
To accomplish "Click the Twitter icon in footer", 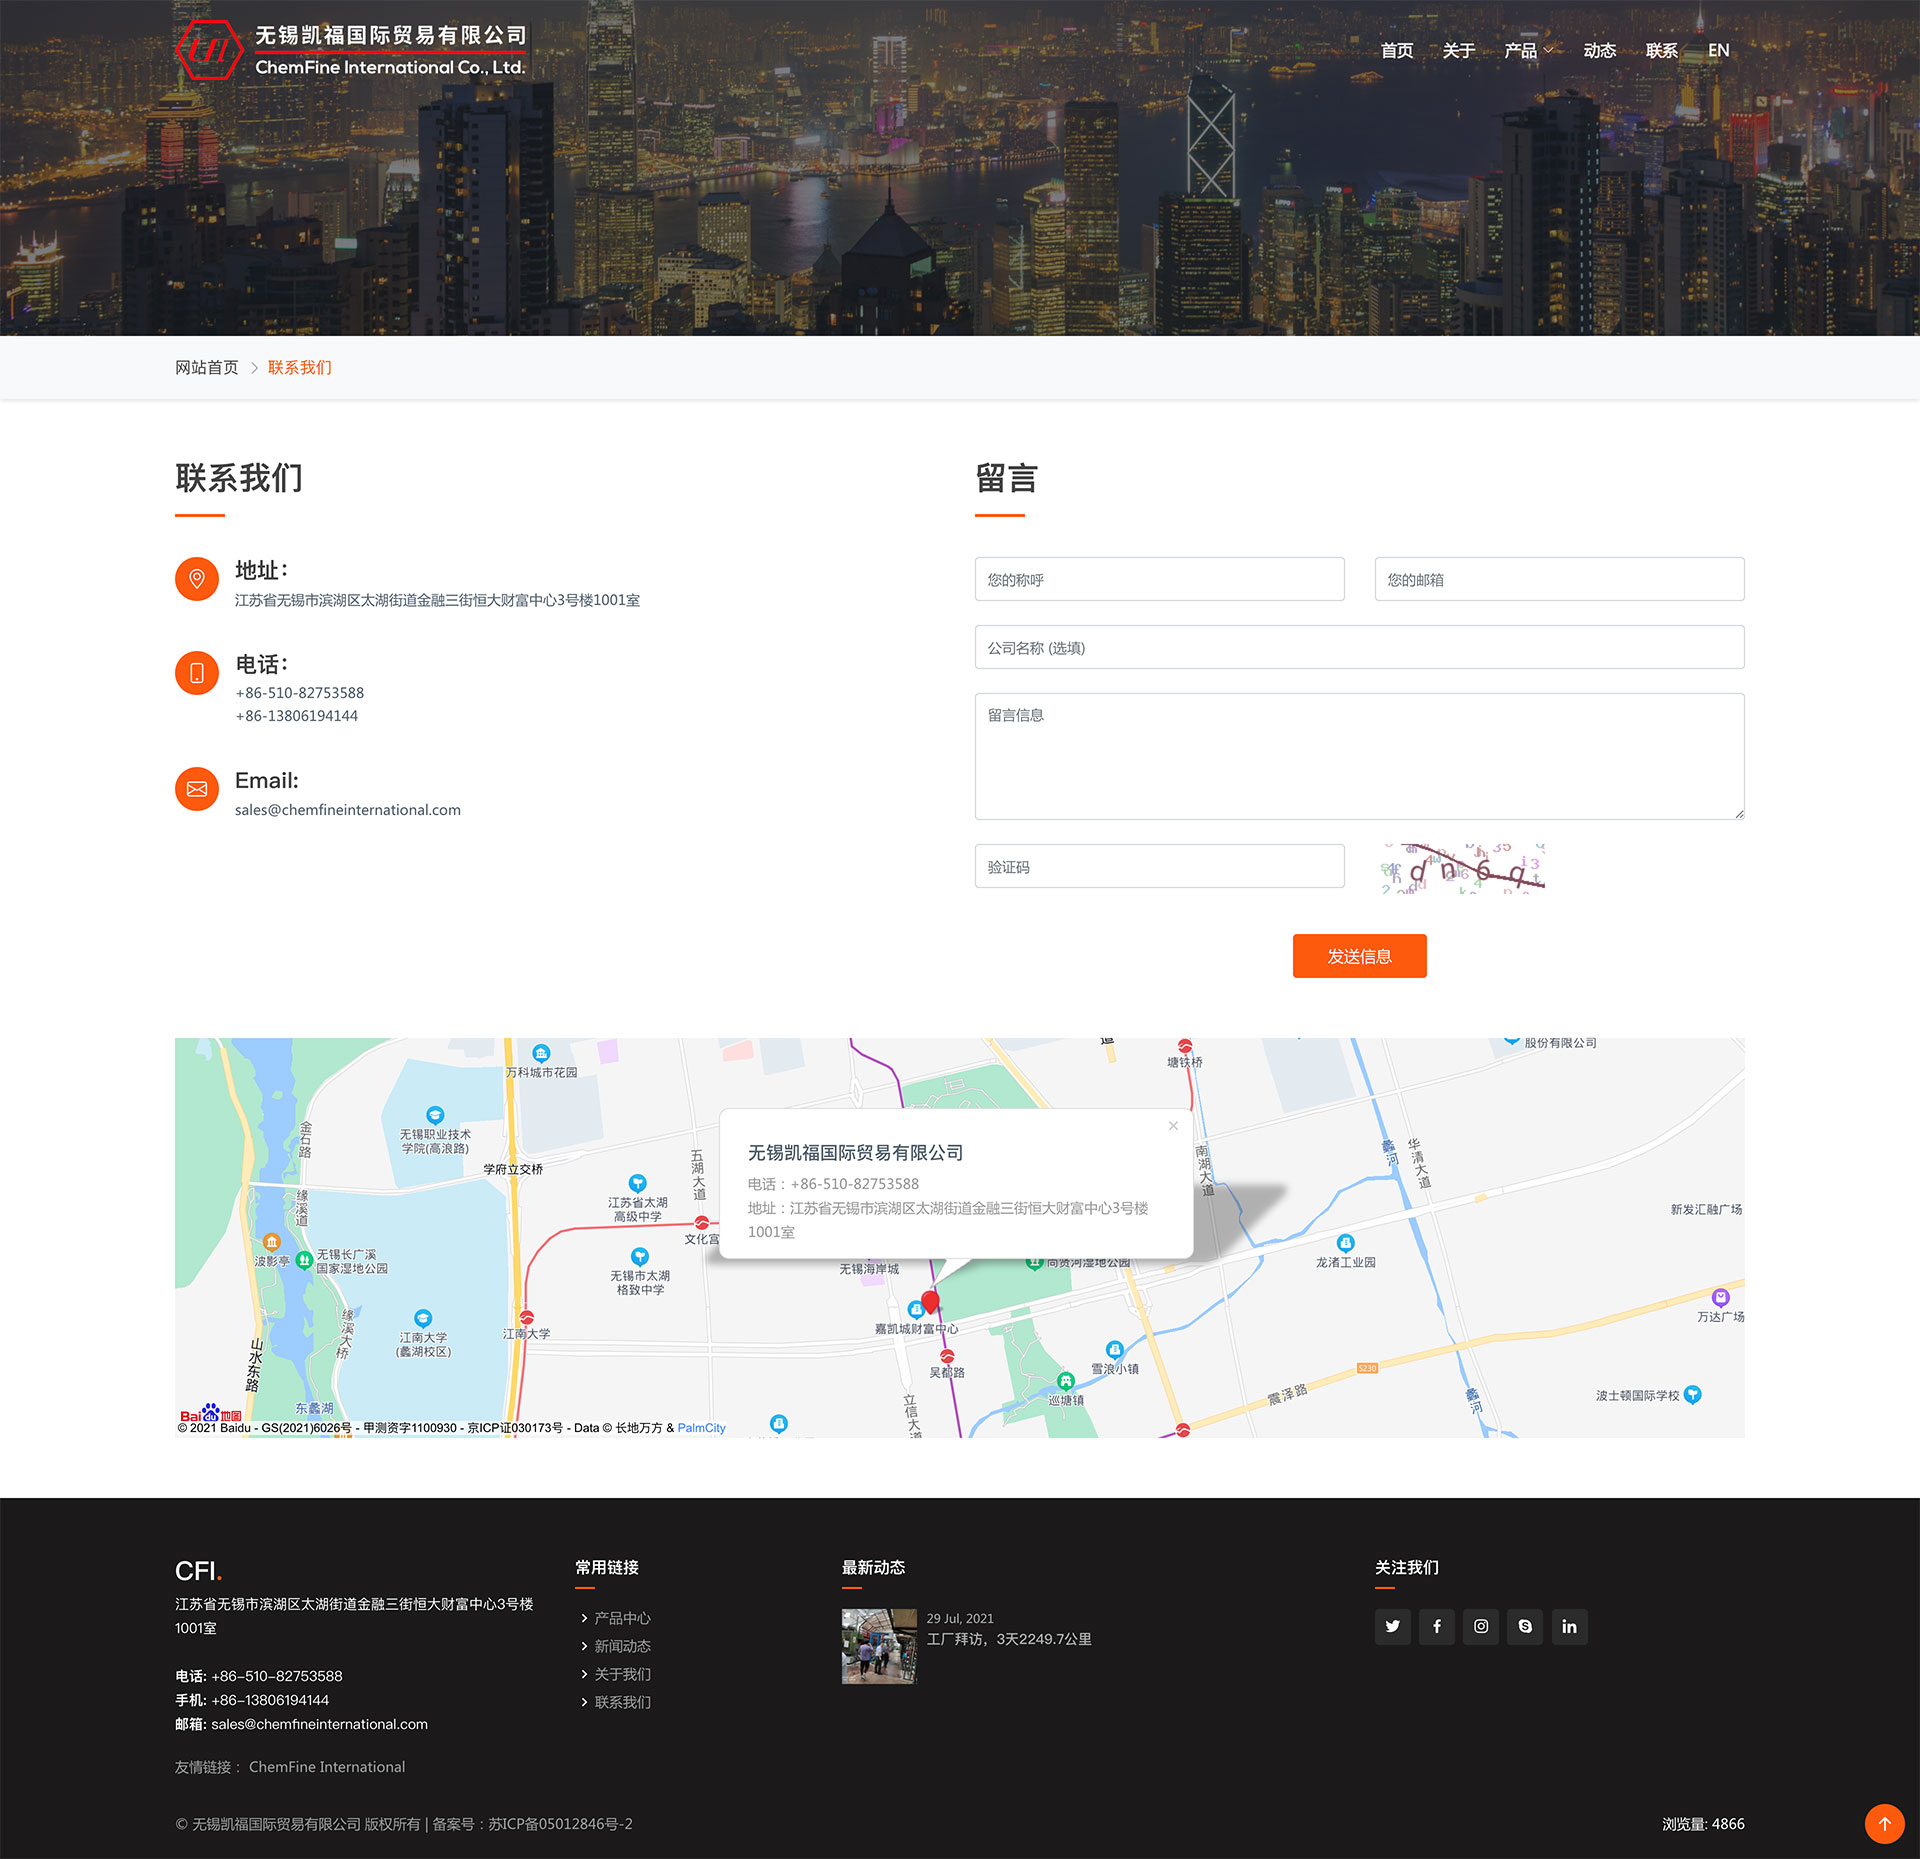I will [x=1392, y=1626].
